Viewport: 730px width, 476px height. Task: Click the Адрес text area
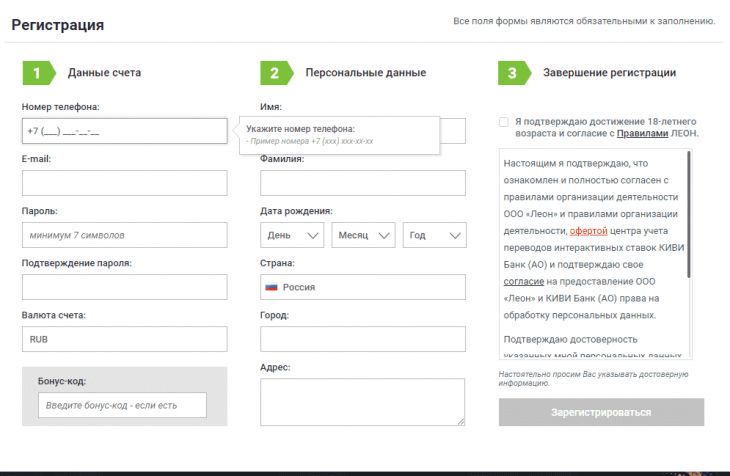point(362,402)
